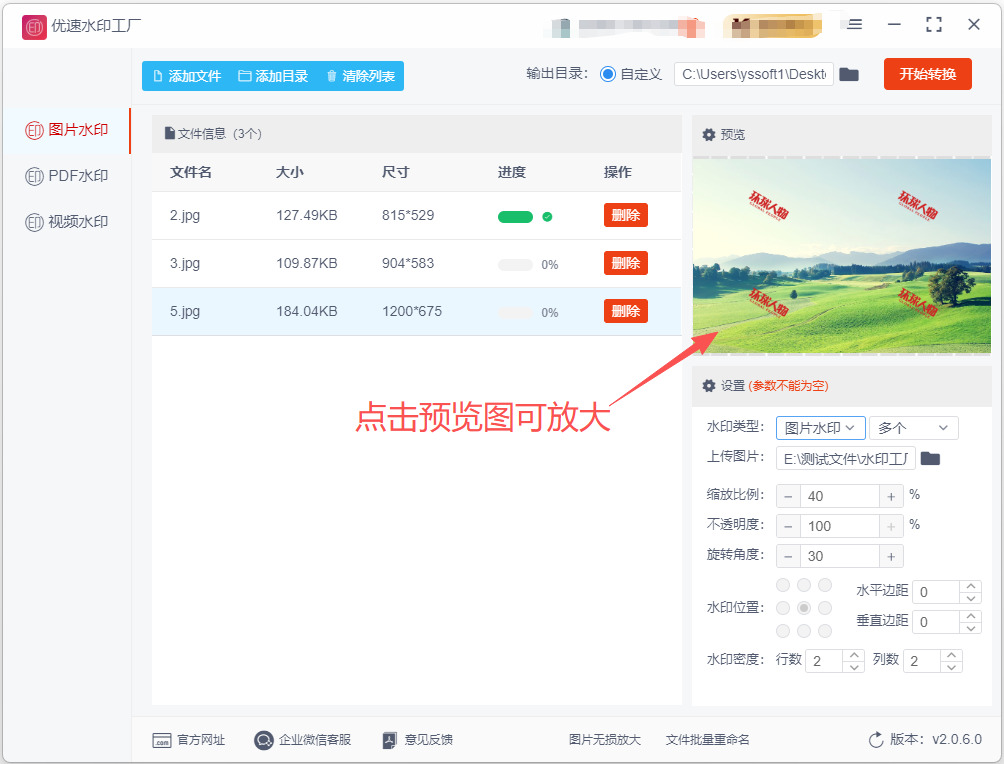Image resolution: width=1004 pixels, height=764 pixels.
Task: Click the version refresh icon
Action: click(x=876, y=740)
